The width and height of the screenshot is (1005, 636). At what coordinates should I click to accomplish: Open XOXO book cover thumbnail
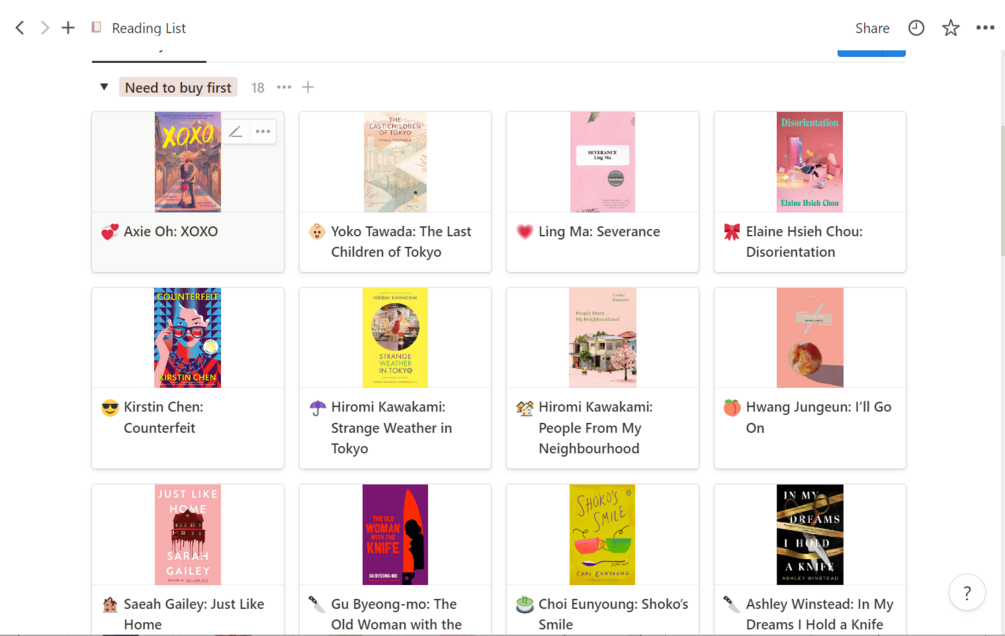click(x=188, y=162)
